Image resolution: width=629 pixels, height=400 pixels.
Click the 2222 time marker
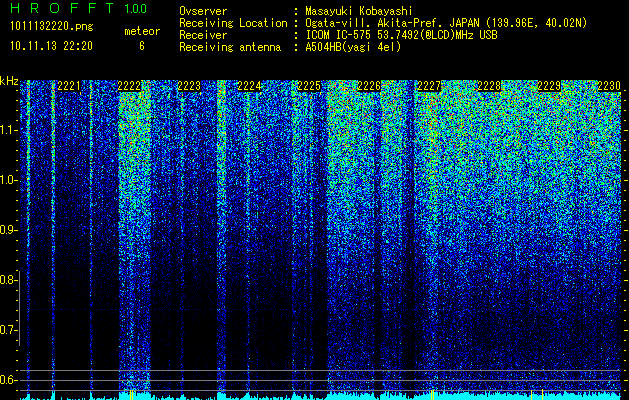point(129,86)
